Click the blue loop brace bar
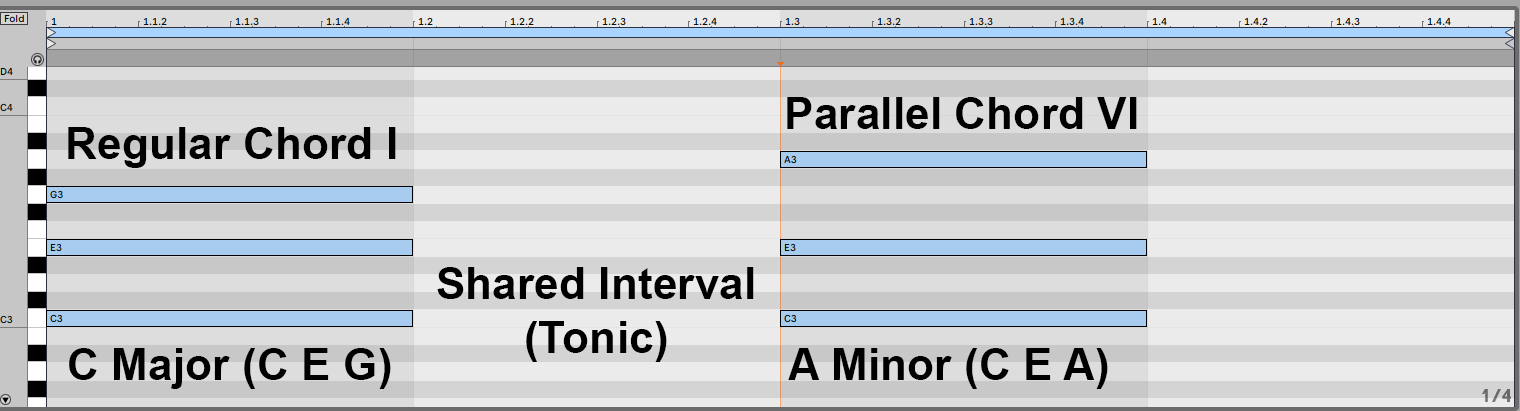This screenshot has width=1520, height=411. [x=780, y=33]
